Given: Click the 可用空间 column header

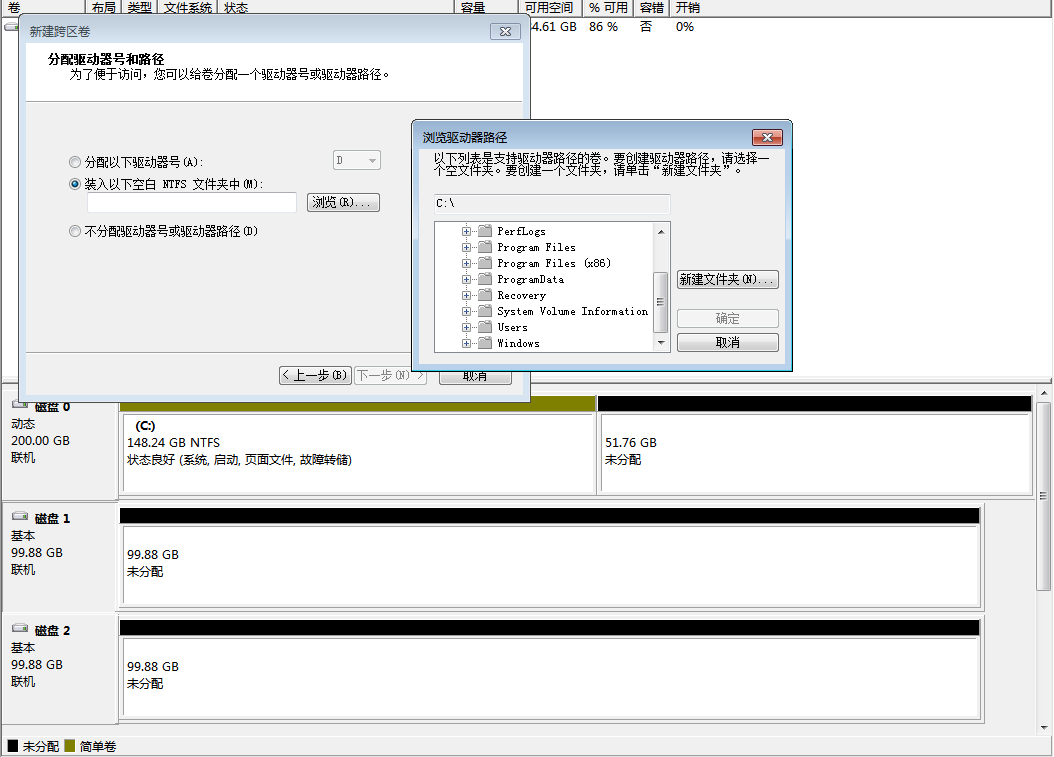Looking at the screenshot, I should (549, 7).
